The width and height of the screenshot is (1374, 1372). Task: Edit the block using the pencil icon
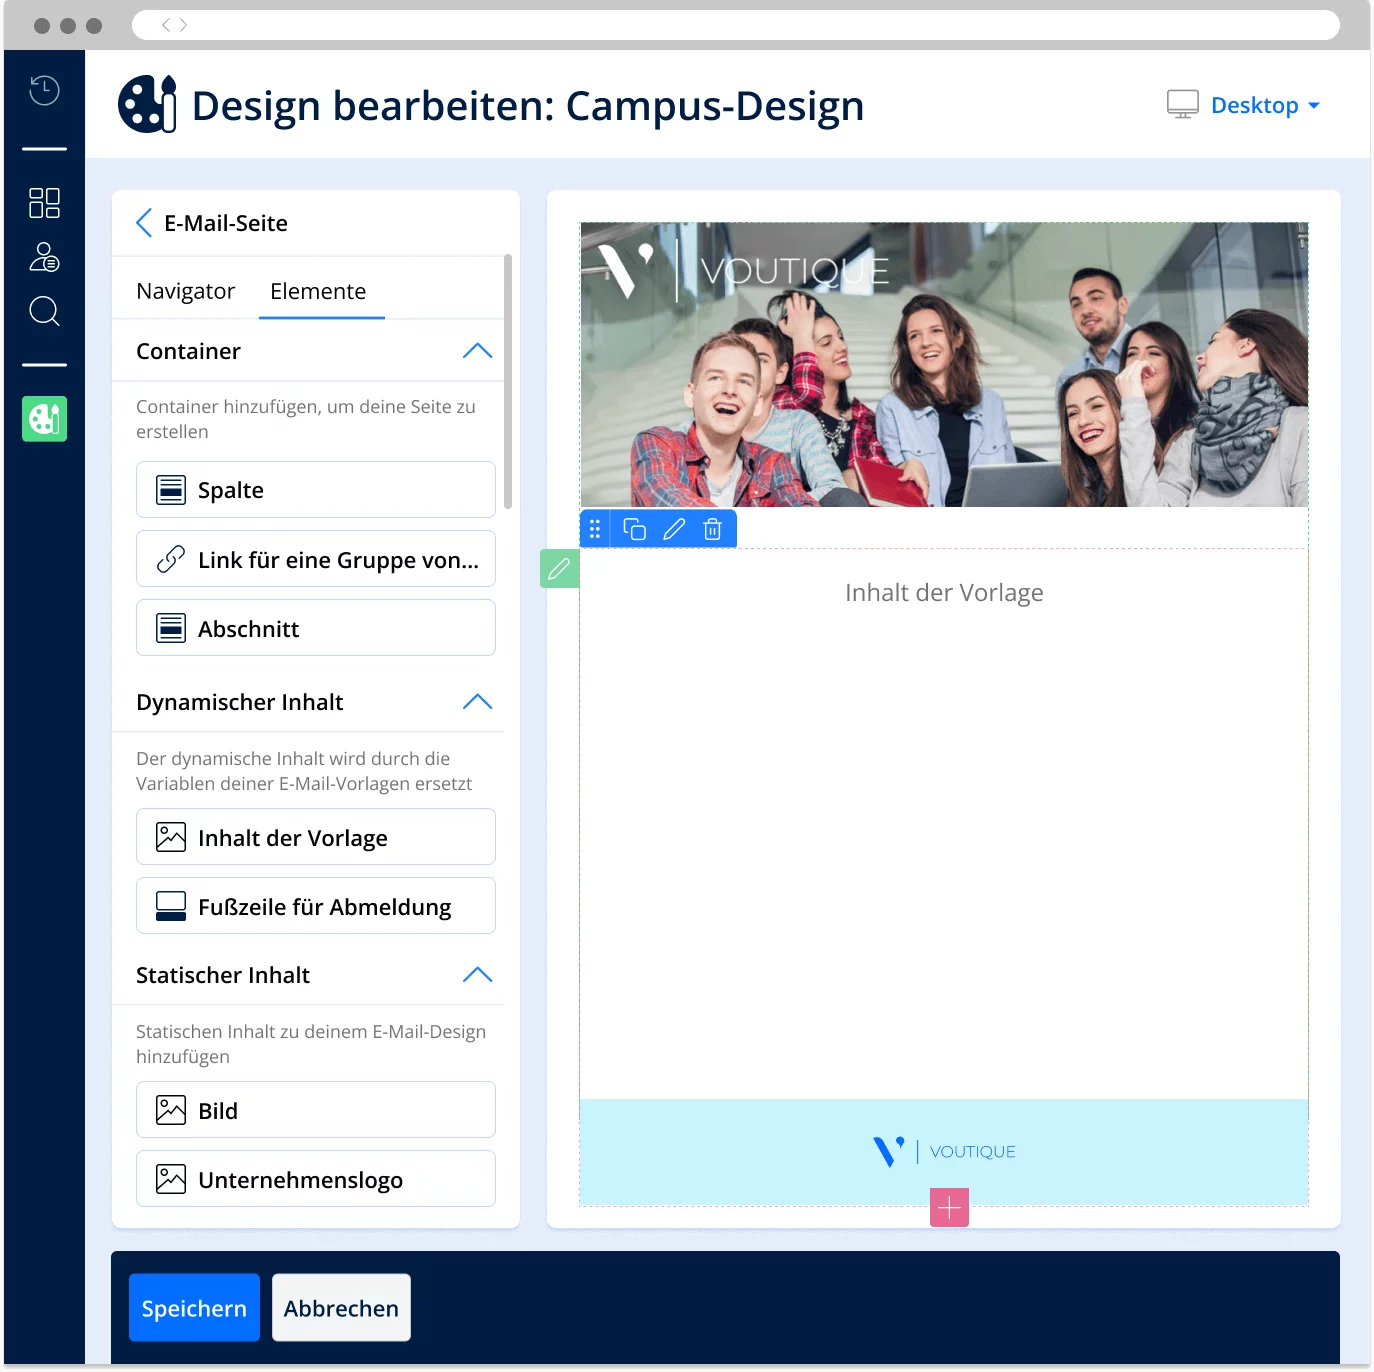[x=674, y=528]
